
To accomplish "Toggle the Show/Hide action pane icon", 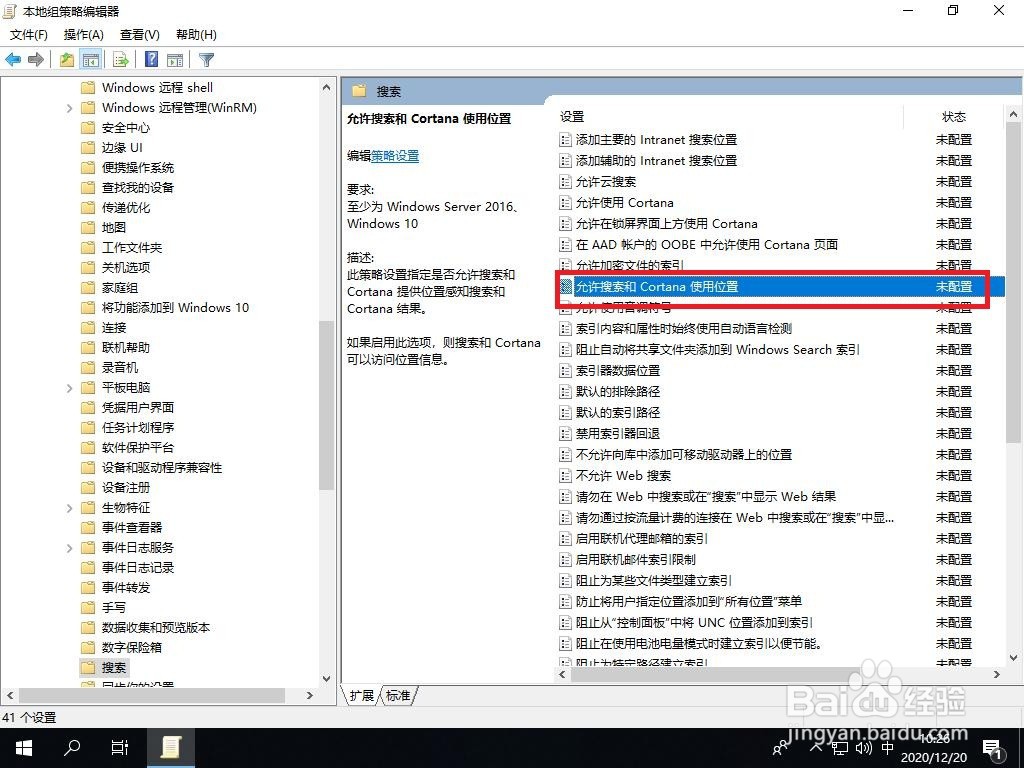I will 175,60.
